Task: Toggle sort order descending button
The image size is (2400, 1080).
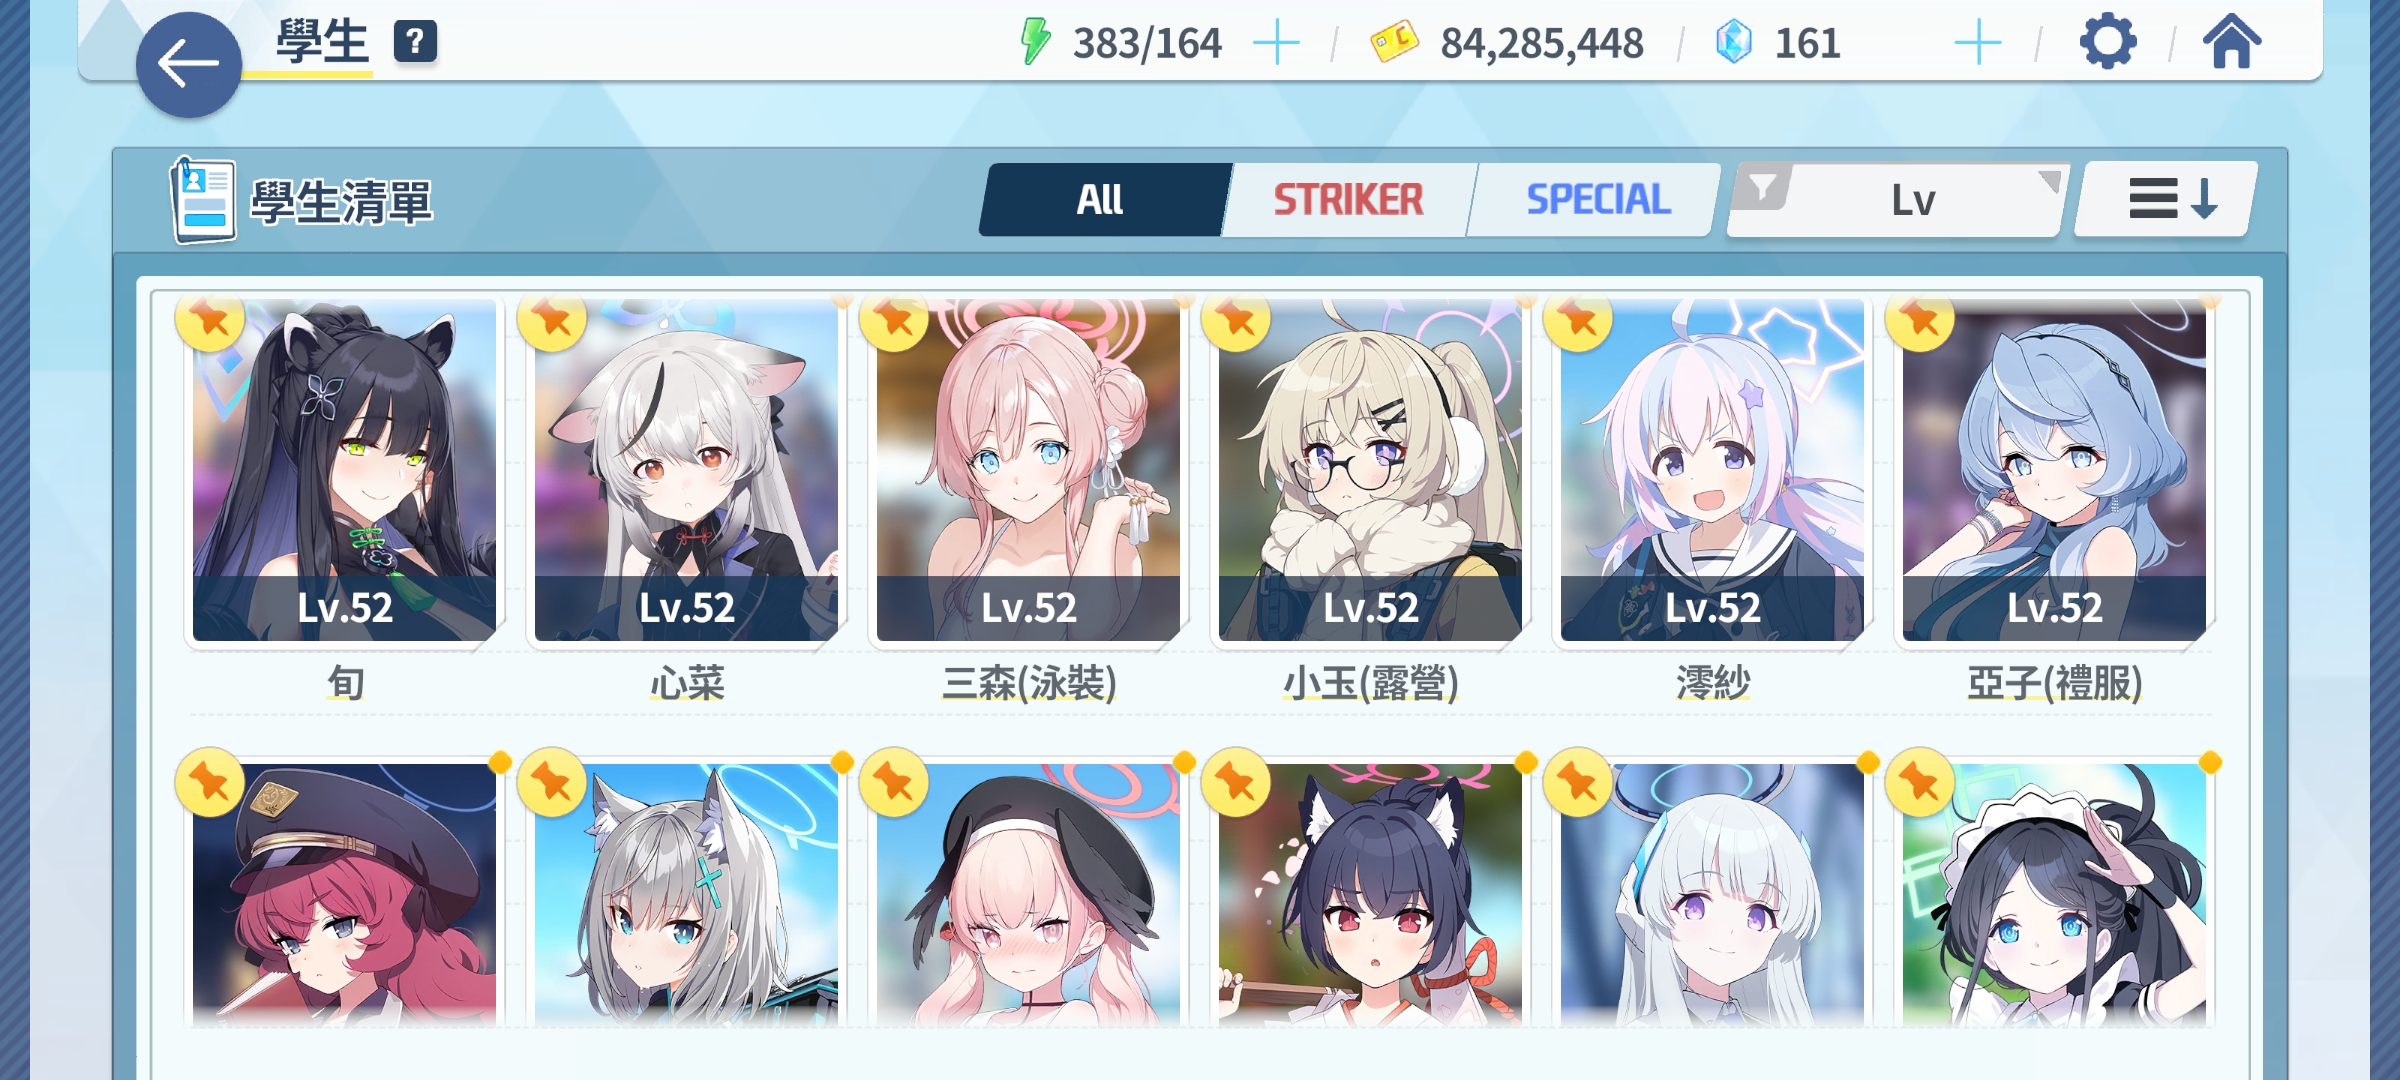Action: pos(2167,199)
